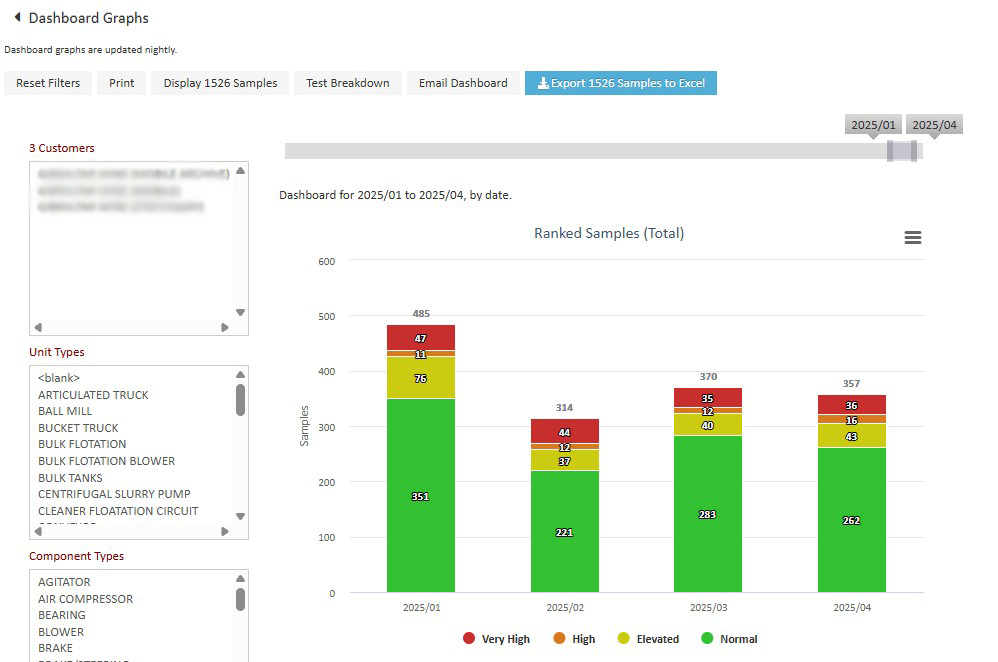Image resolution: width=998 pixels, height=662 pixels.
Task: Toggle the High legend series
Action: (574, 639)
